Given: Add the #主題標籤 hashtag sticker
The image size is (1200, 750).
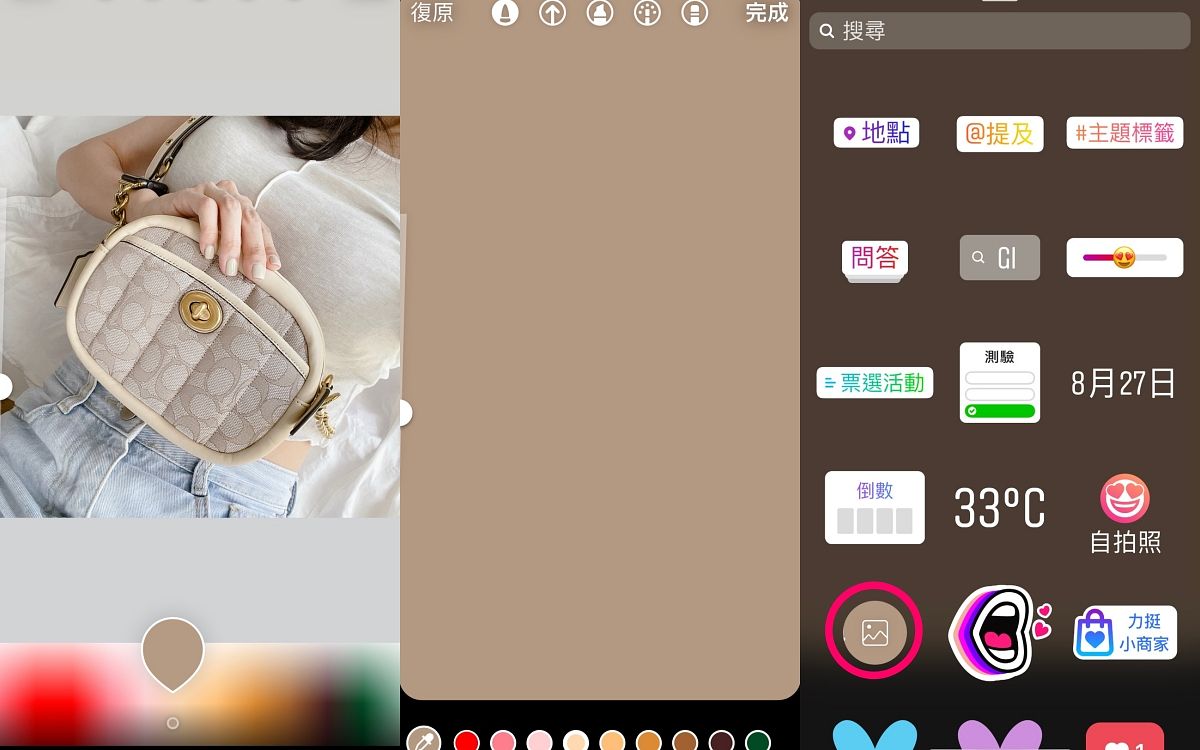Looking at the screenshot, I should [1125, 133].
